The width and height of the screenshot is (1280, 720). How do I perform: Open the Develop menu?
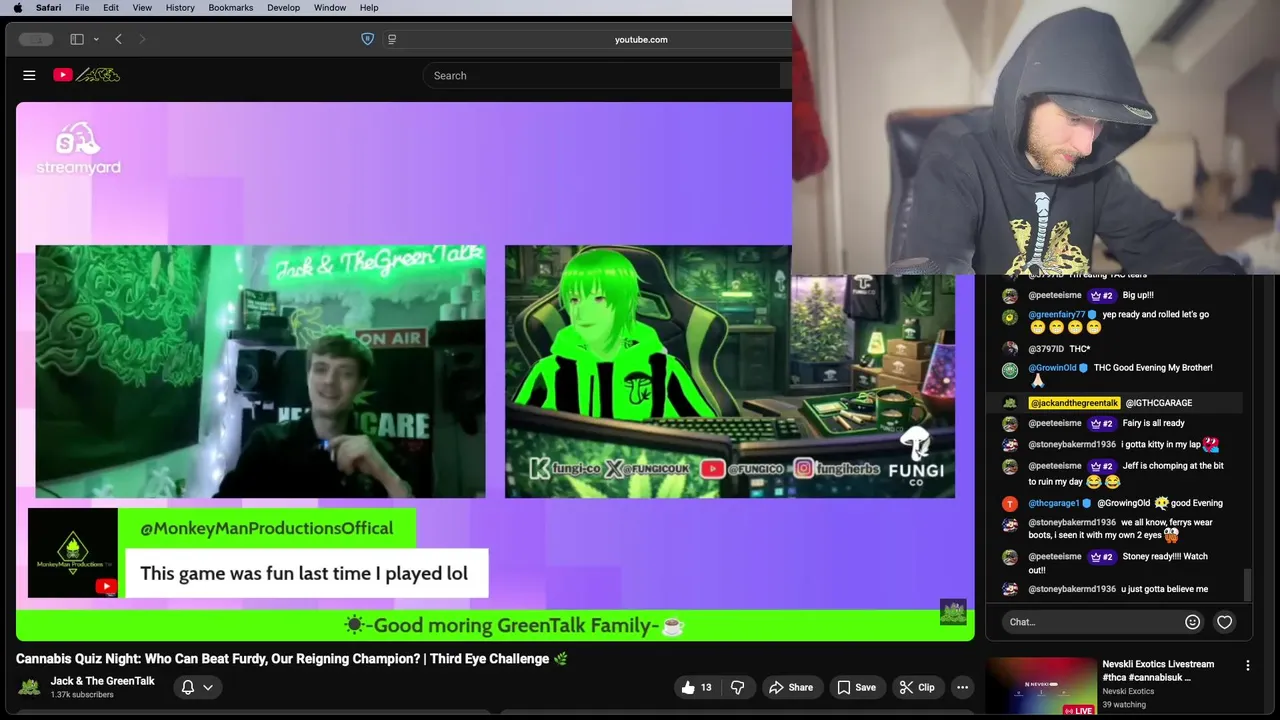click(283, 7)
